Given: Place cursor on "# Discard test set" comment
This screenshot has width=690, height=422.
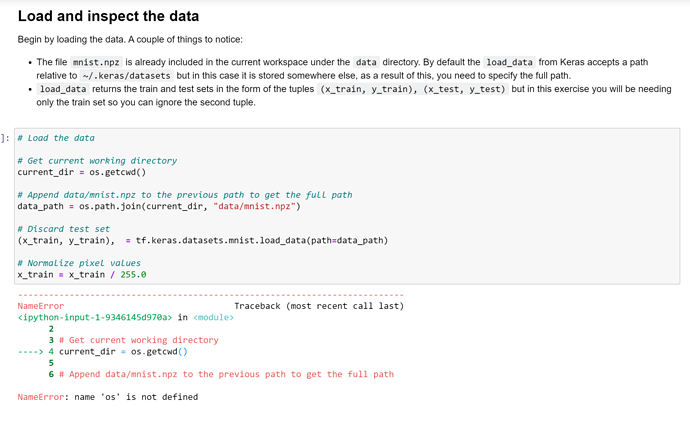Looking at the screenshot, I should pyautogui.click(x=64, y=228).
